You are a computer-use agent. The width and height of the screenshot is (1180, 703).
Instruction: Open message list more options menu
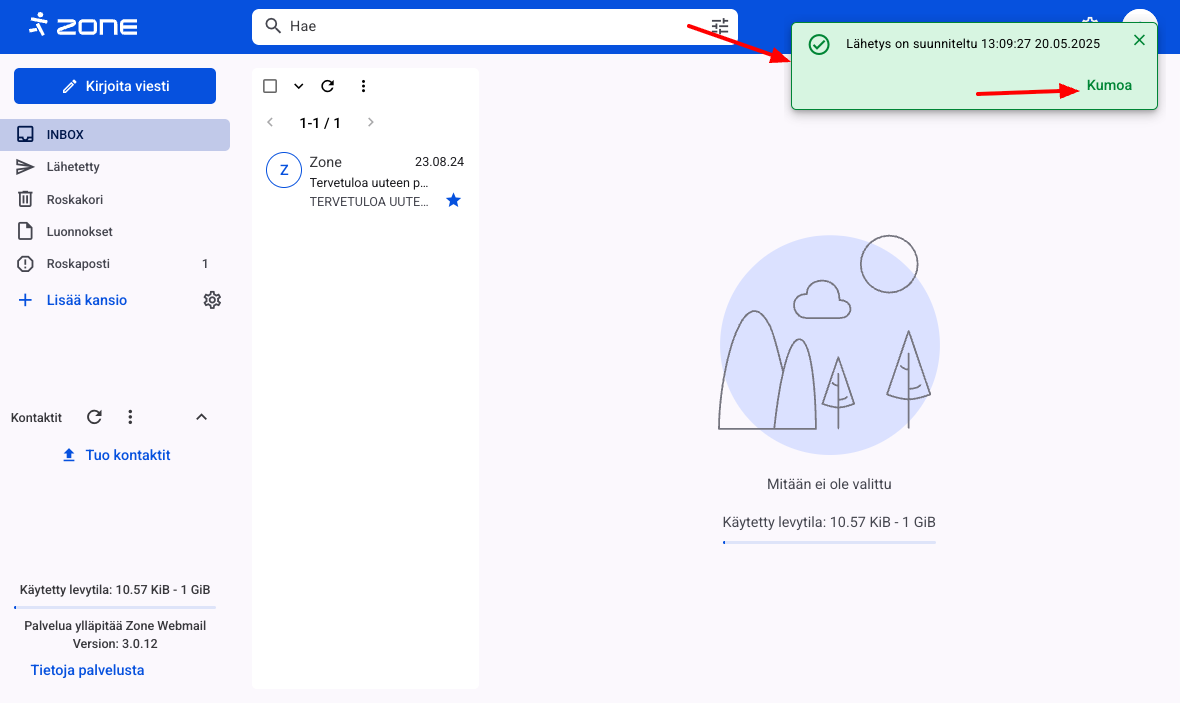click(x=363, y=86)
